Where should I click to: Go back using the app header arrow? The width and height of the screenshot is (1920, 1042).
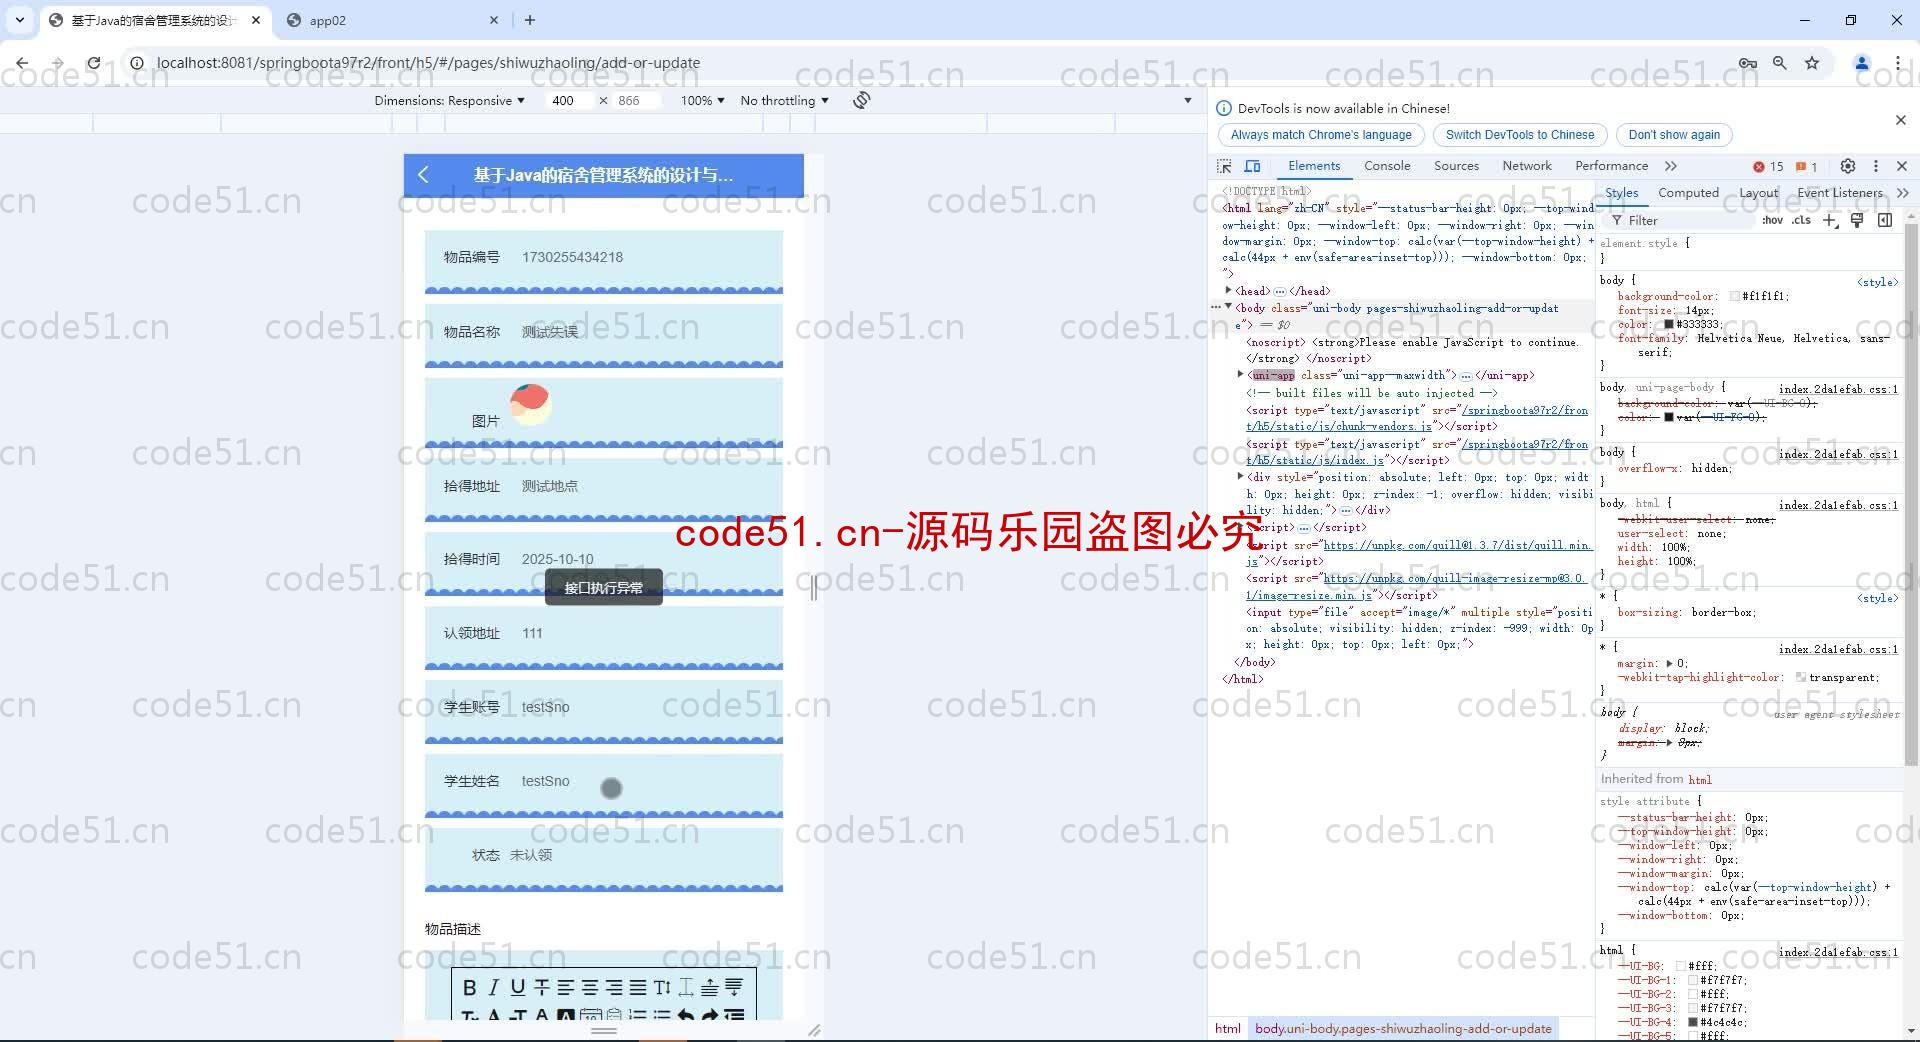[x=423, y=175]
